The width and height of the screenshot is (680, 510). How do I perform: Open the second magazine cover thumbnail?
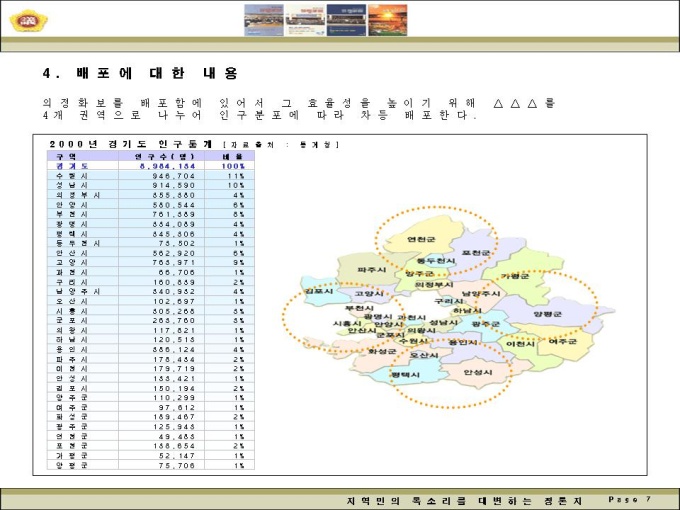click(305, 20)
